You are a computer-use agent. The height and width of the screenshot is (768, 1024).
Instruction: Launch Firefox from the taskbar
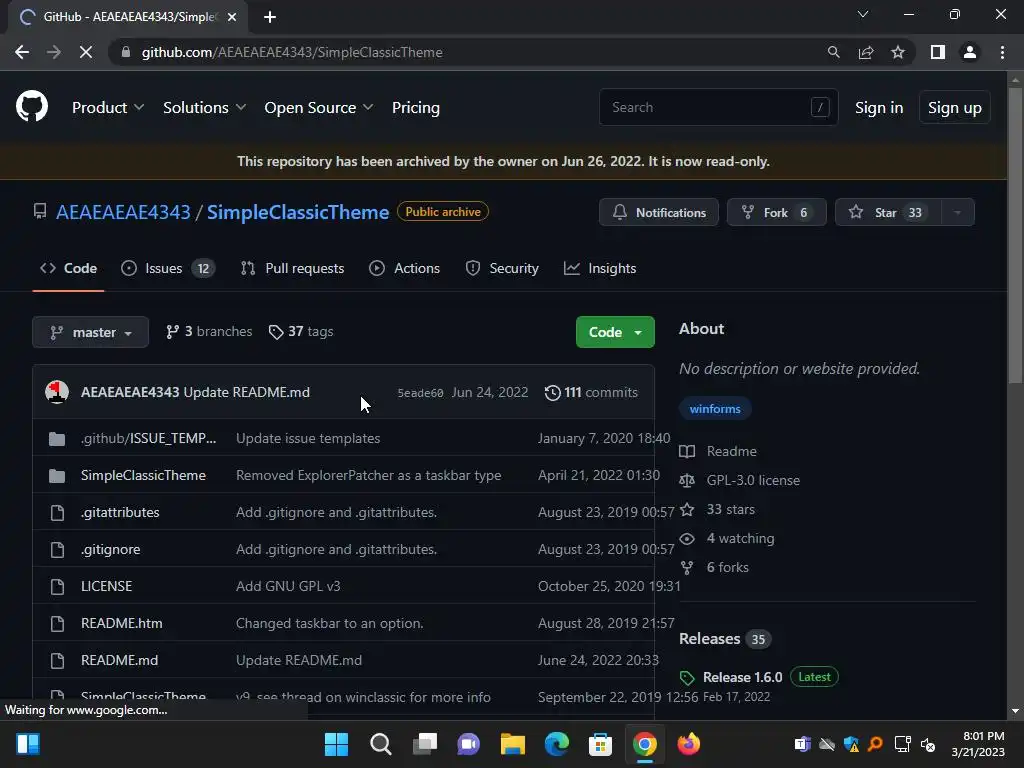(x=688, y=744)
